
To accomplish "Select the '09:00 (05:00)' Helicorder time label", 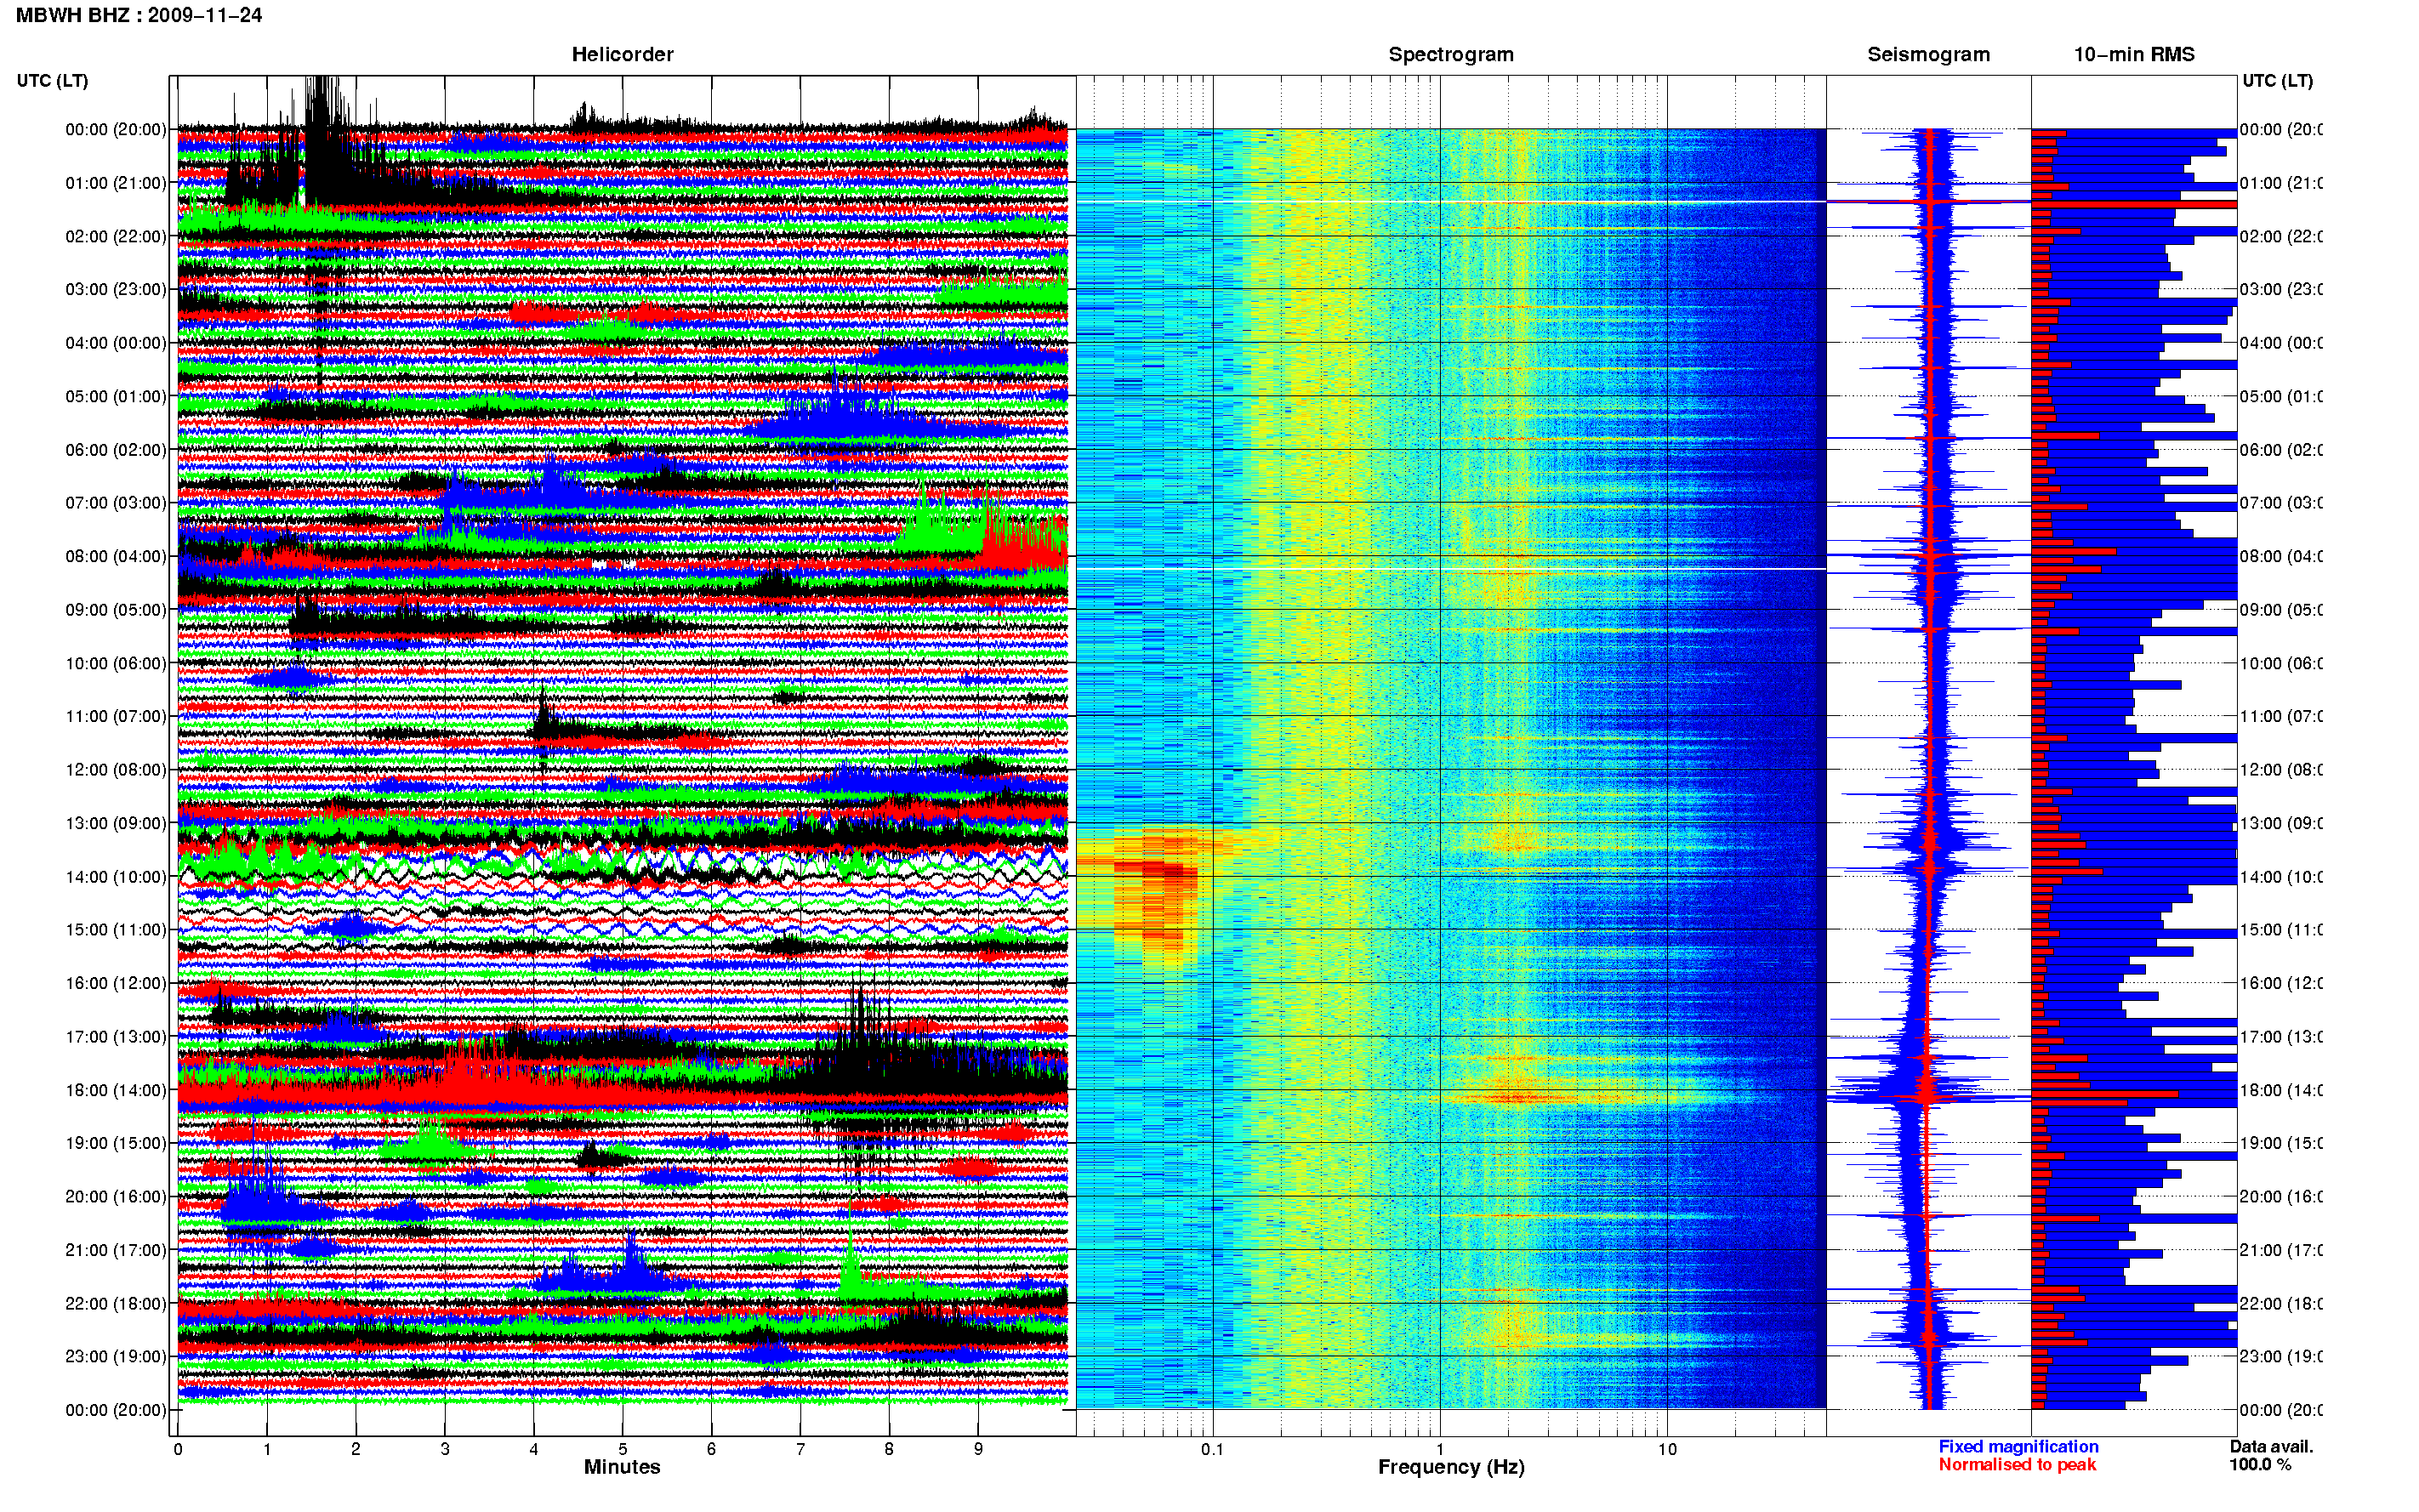I will pyautogui.click(x=116, y=610).
